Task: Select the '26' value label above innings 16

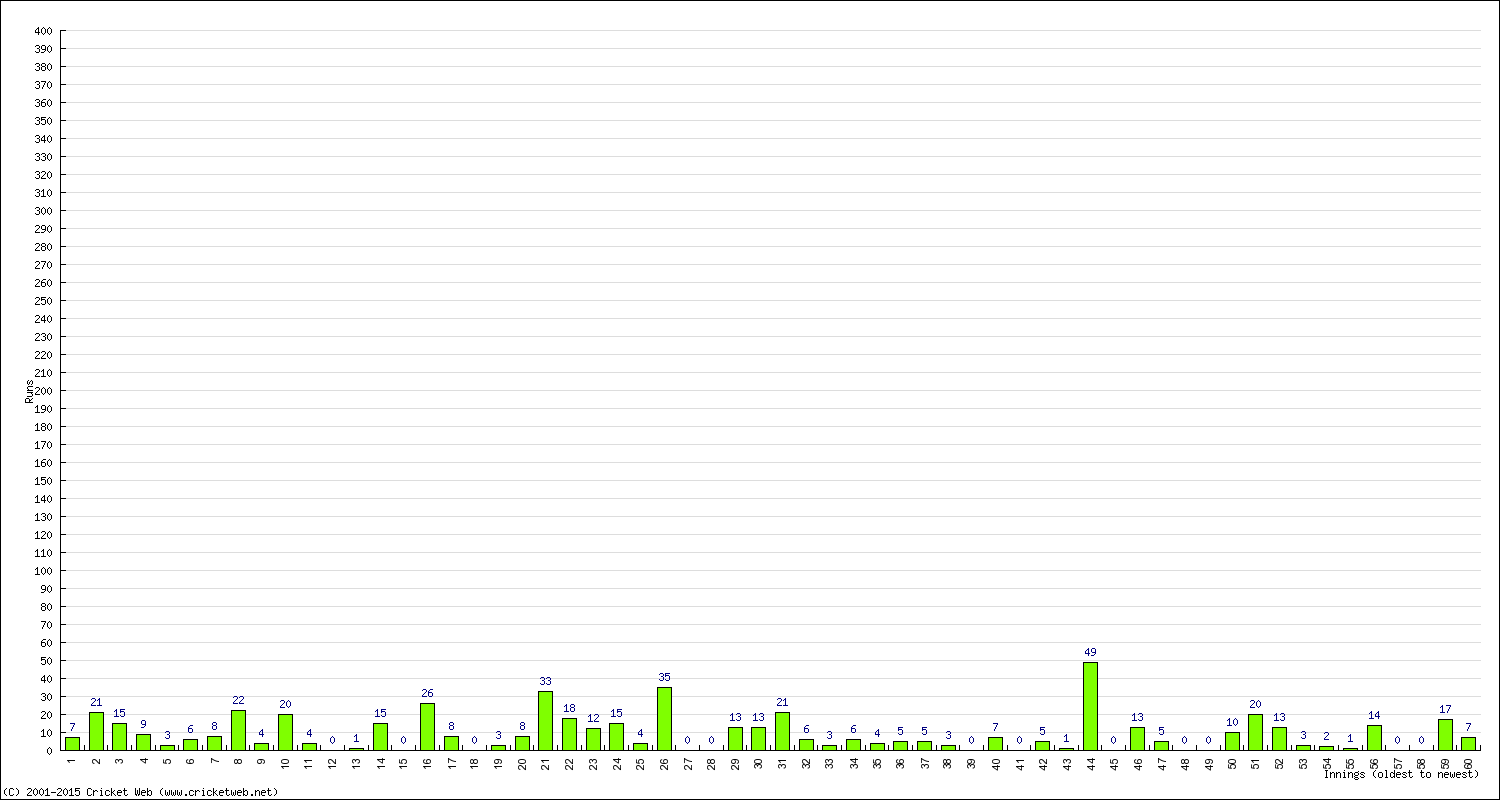Action: click(x=427, y=693)
